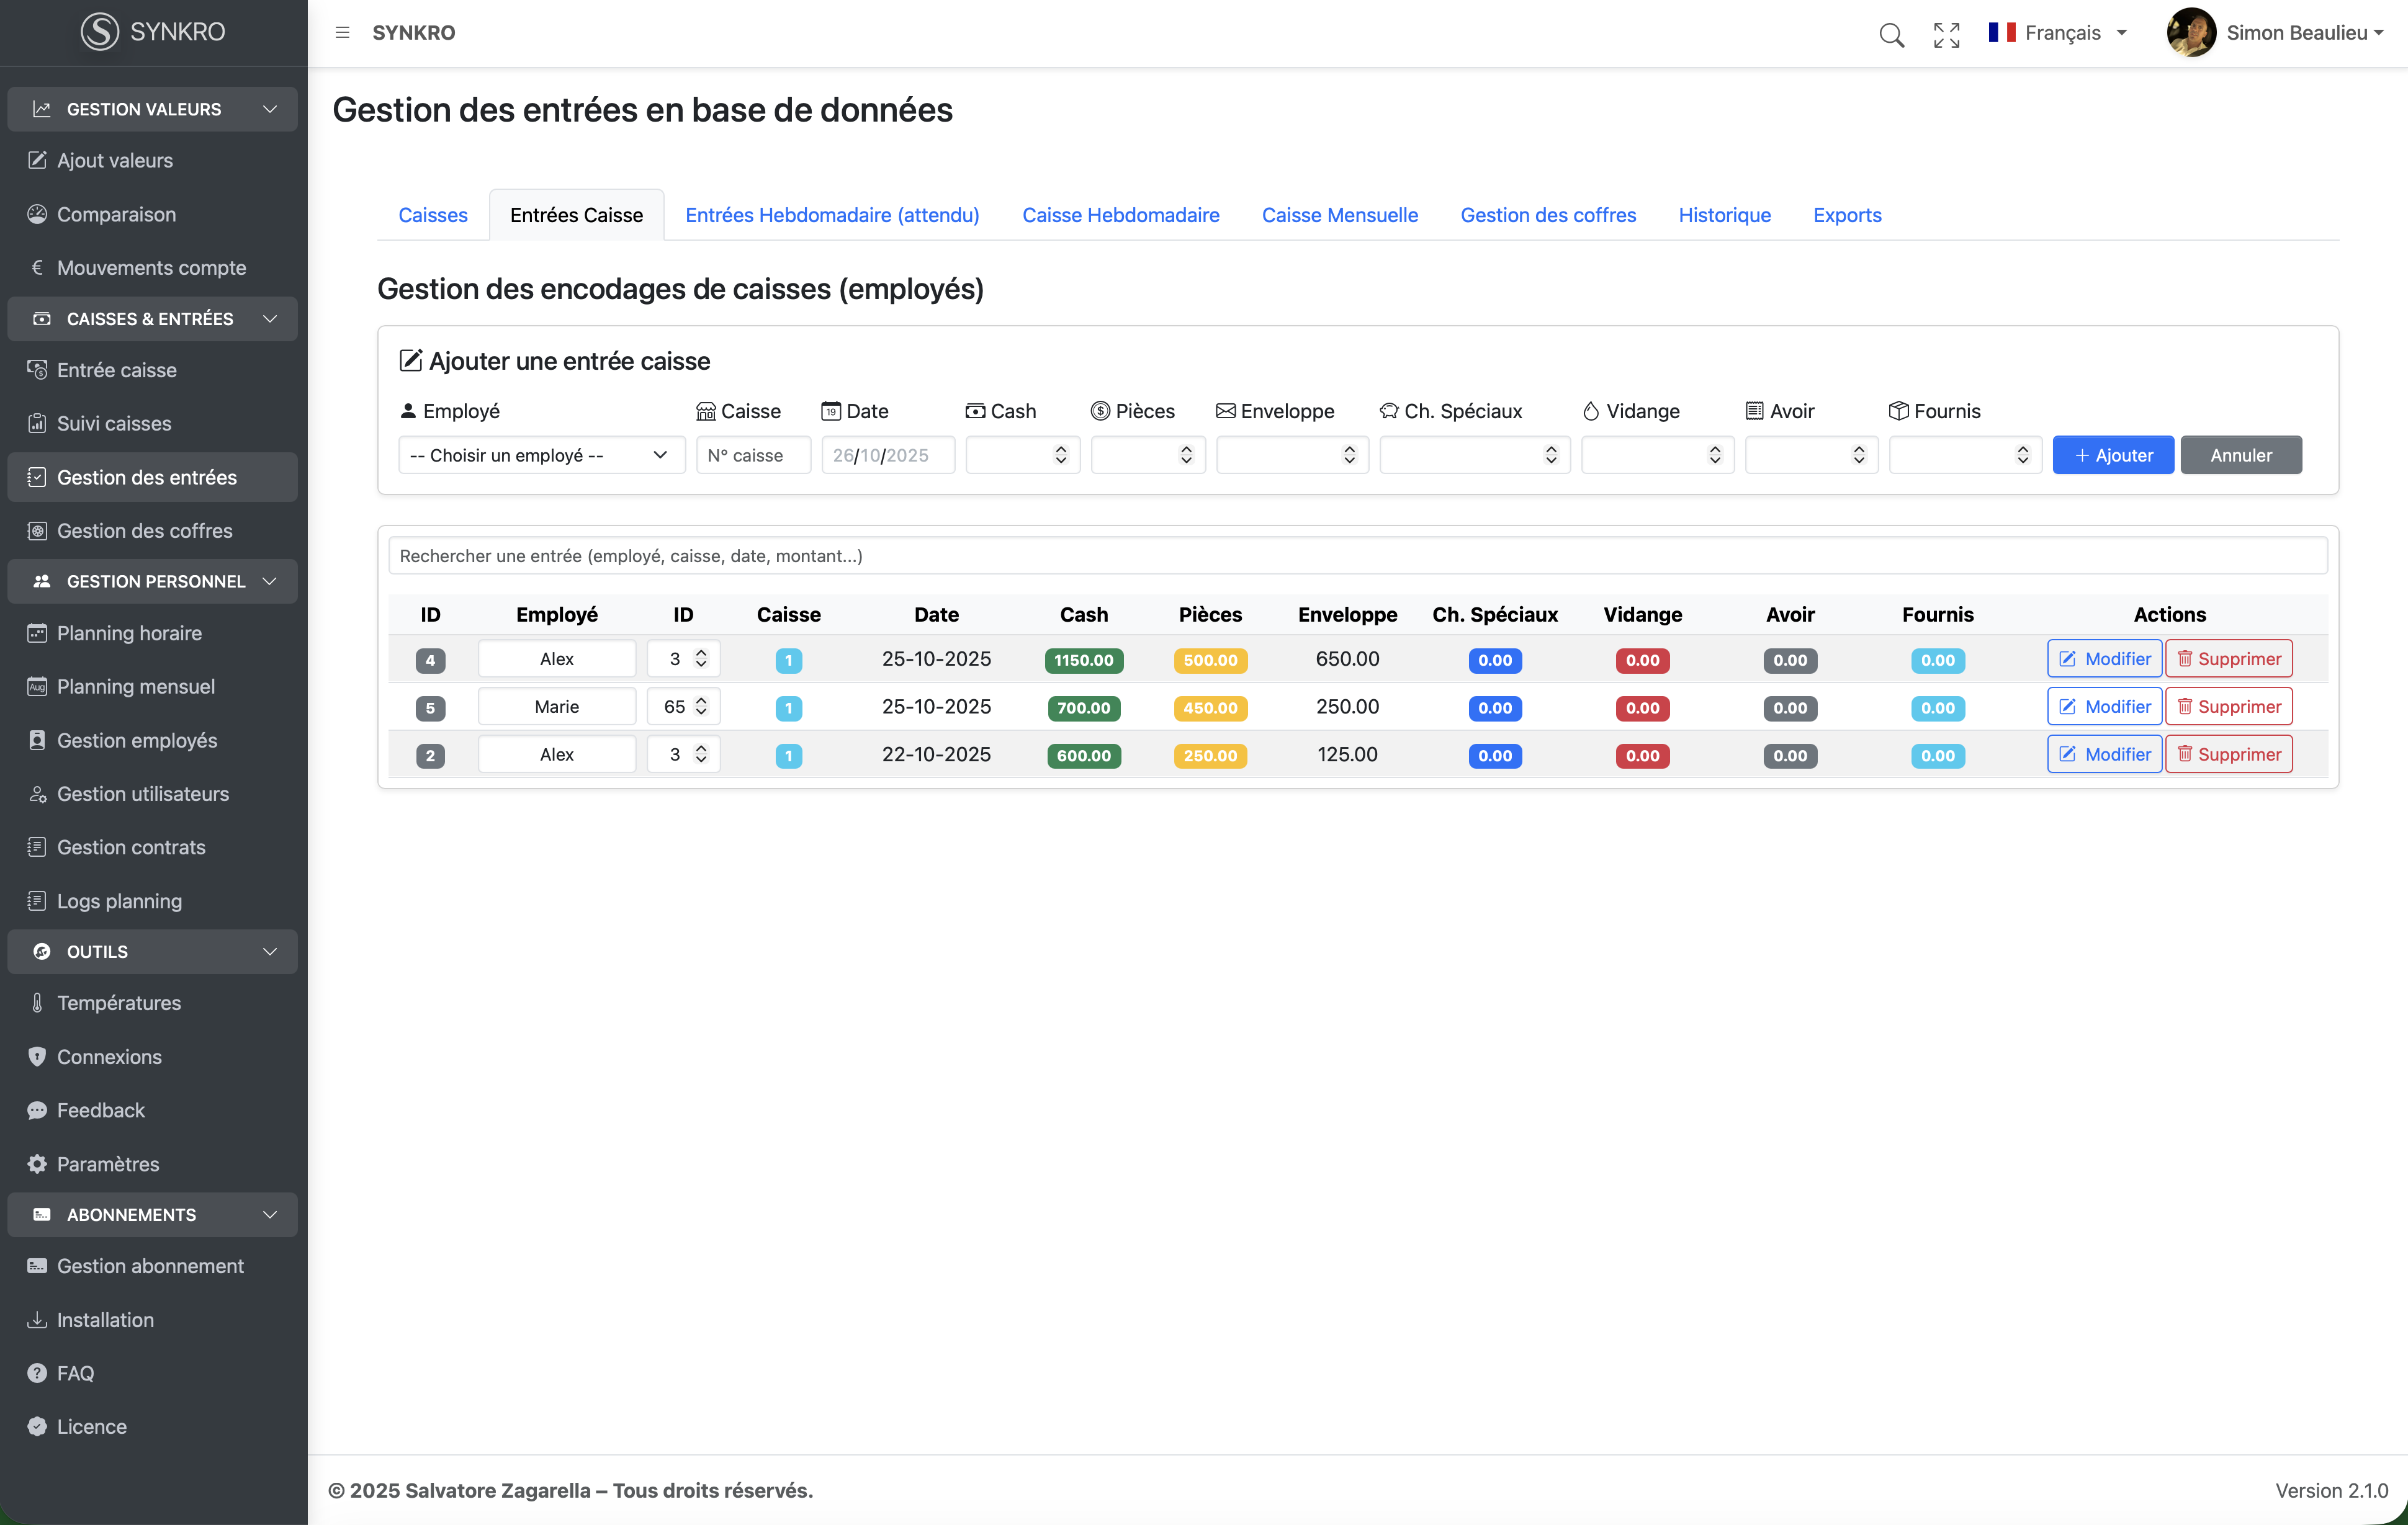This screenshot has width=2408, height=1525.
Task: Click the Comparaison palette icon
Action: [37, 214]
